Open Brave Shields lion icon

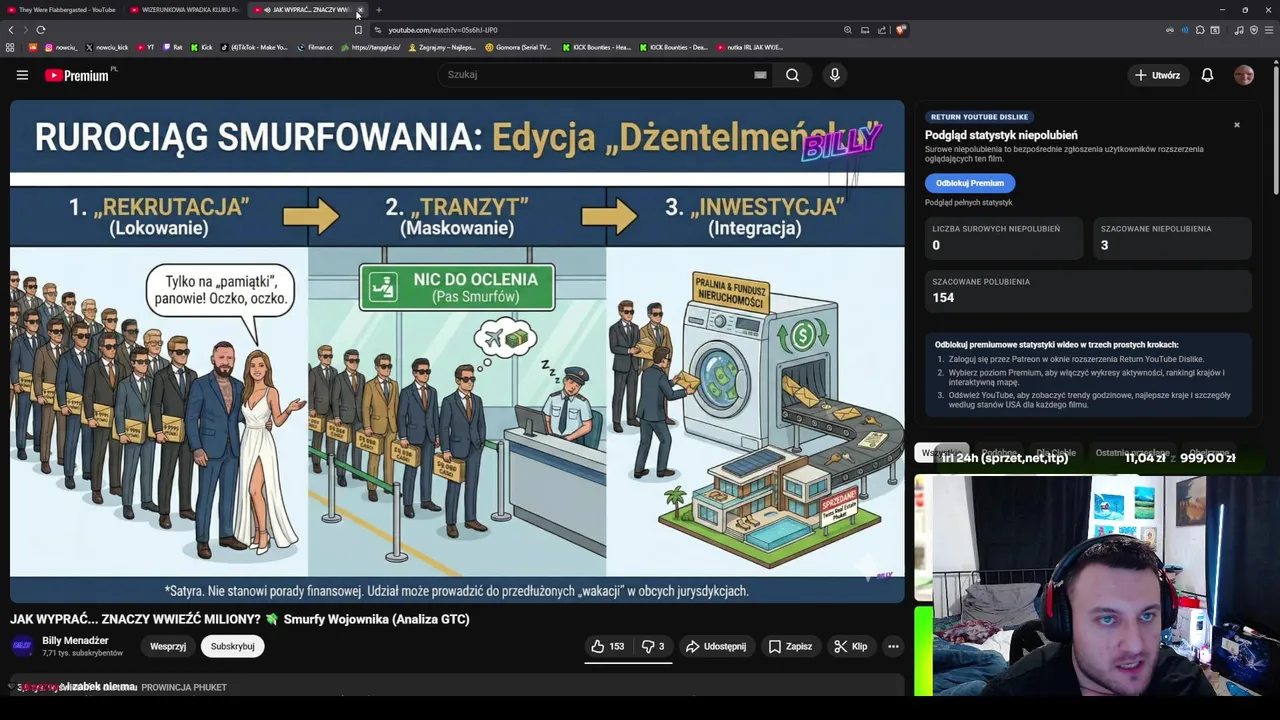coord(900,30)
